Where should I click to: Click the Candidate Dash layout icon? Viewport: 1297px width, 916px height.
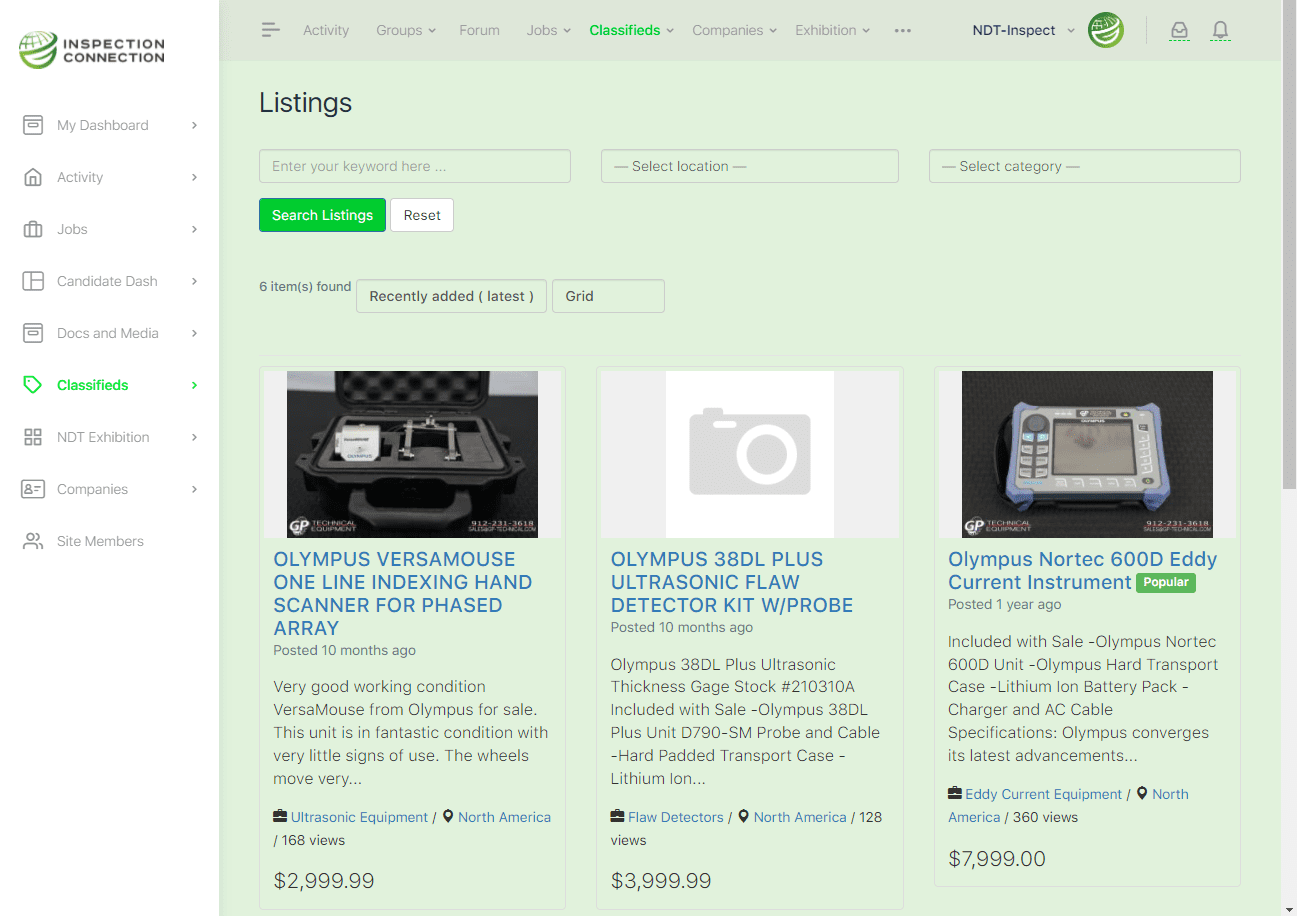click(x=33, y=281)
